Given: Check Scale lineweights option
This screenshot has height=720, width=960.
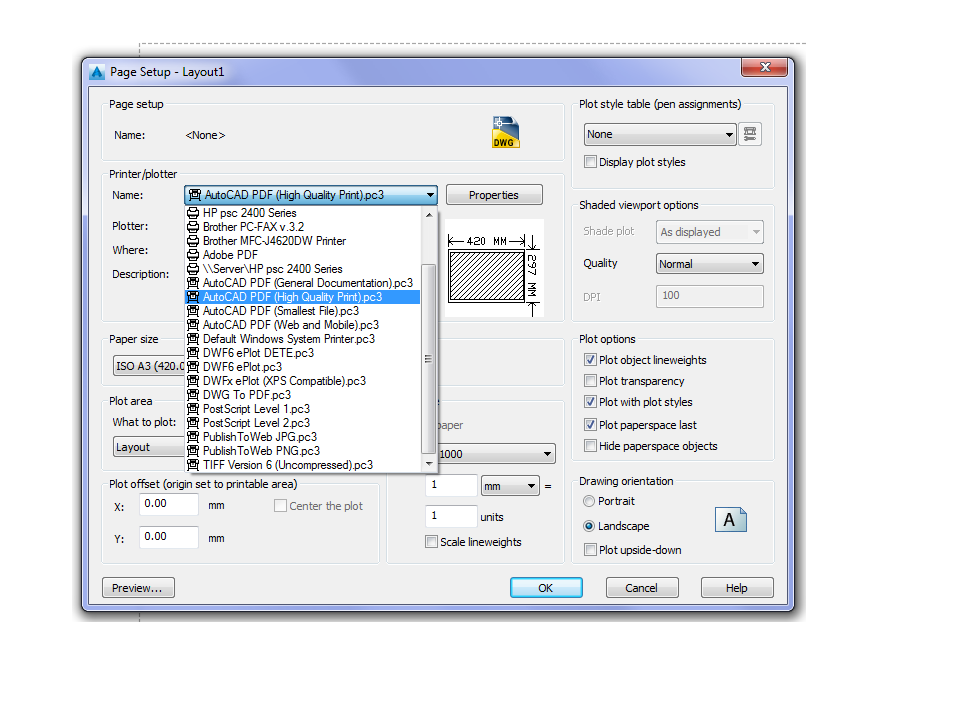Looking at the screenshot, I should click(x=432, y=542).
